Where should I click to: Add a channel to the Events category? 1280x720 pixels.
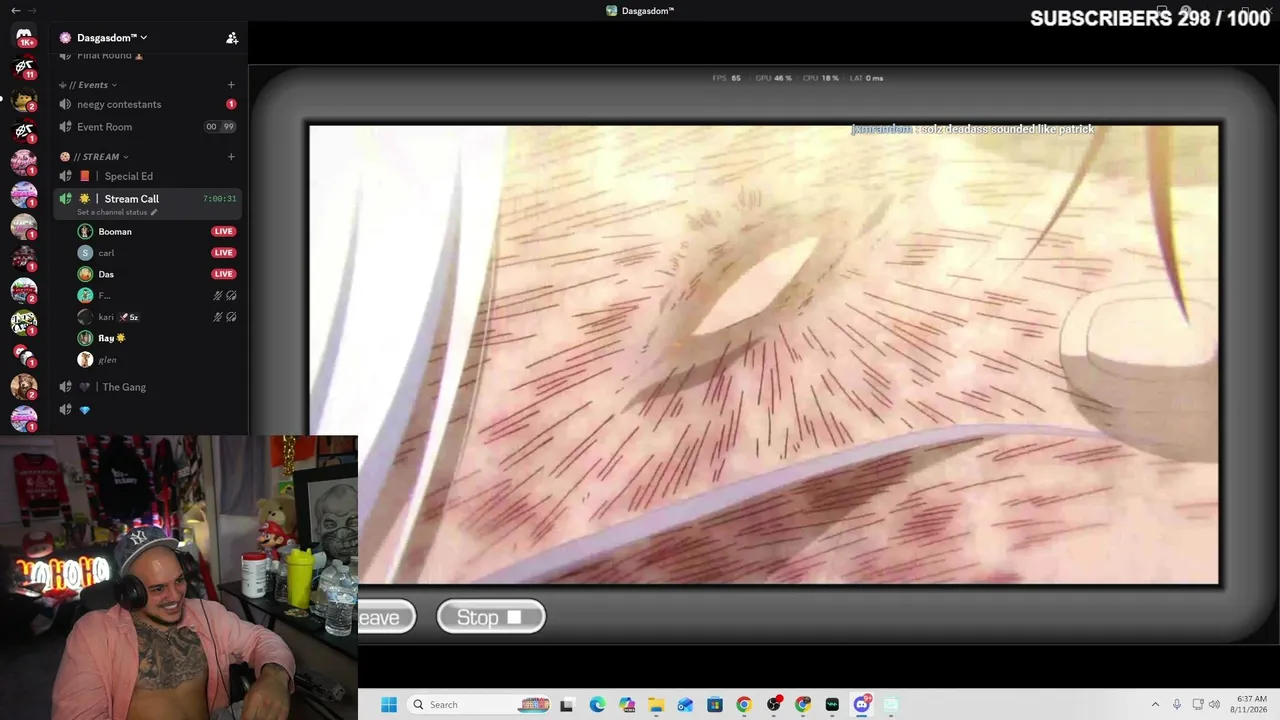click(x=231, y=85)
